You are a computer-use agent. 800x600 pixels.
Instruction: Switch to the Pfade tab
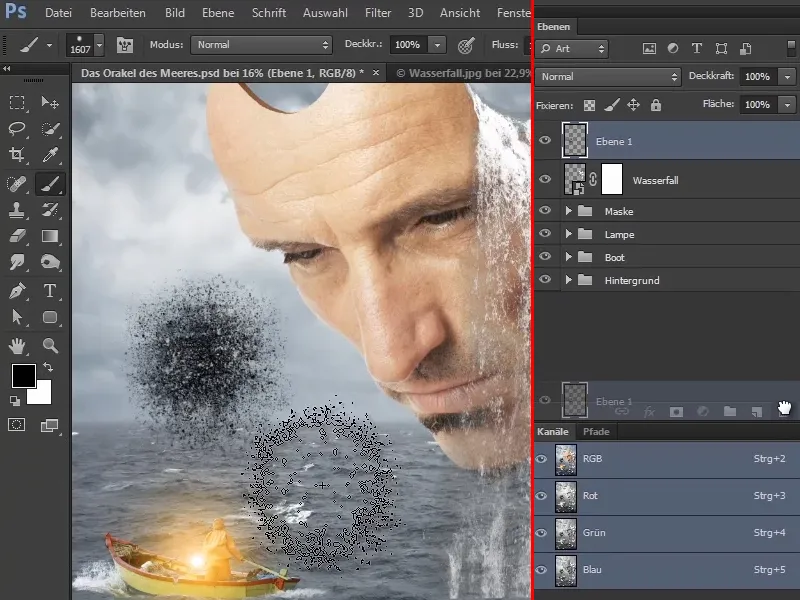coord(596,432)
